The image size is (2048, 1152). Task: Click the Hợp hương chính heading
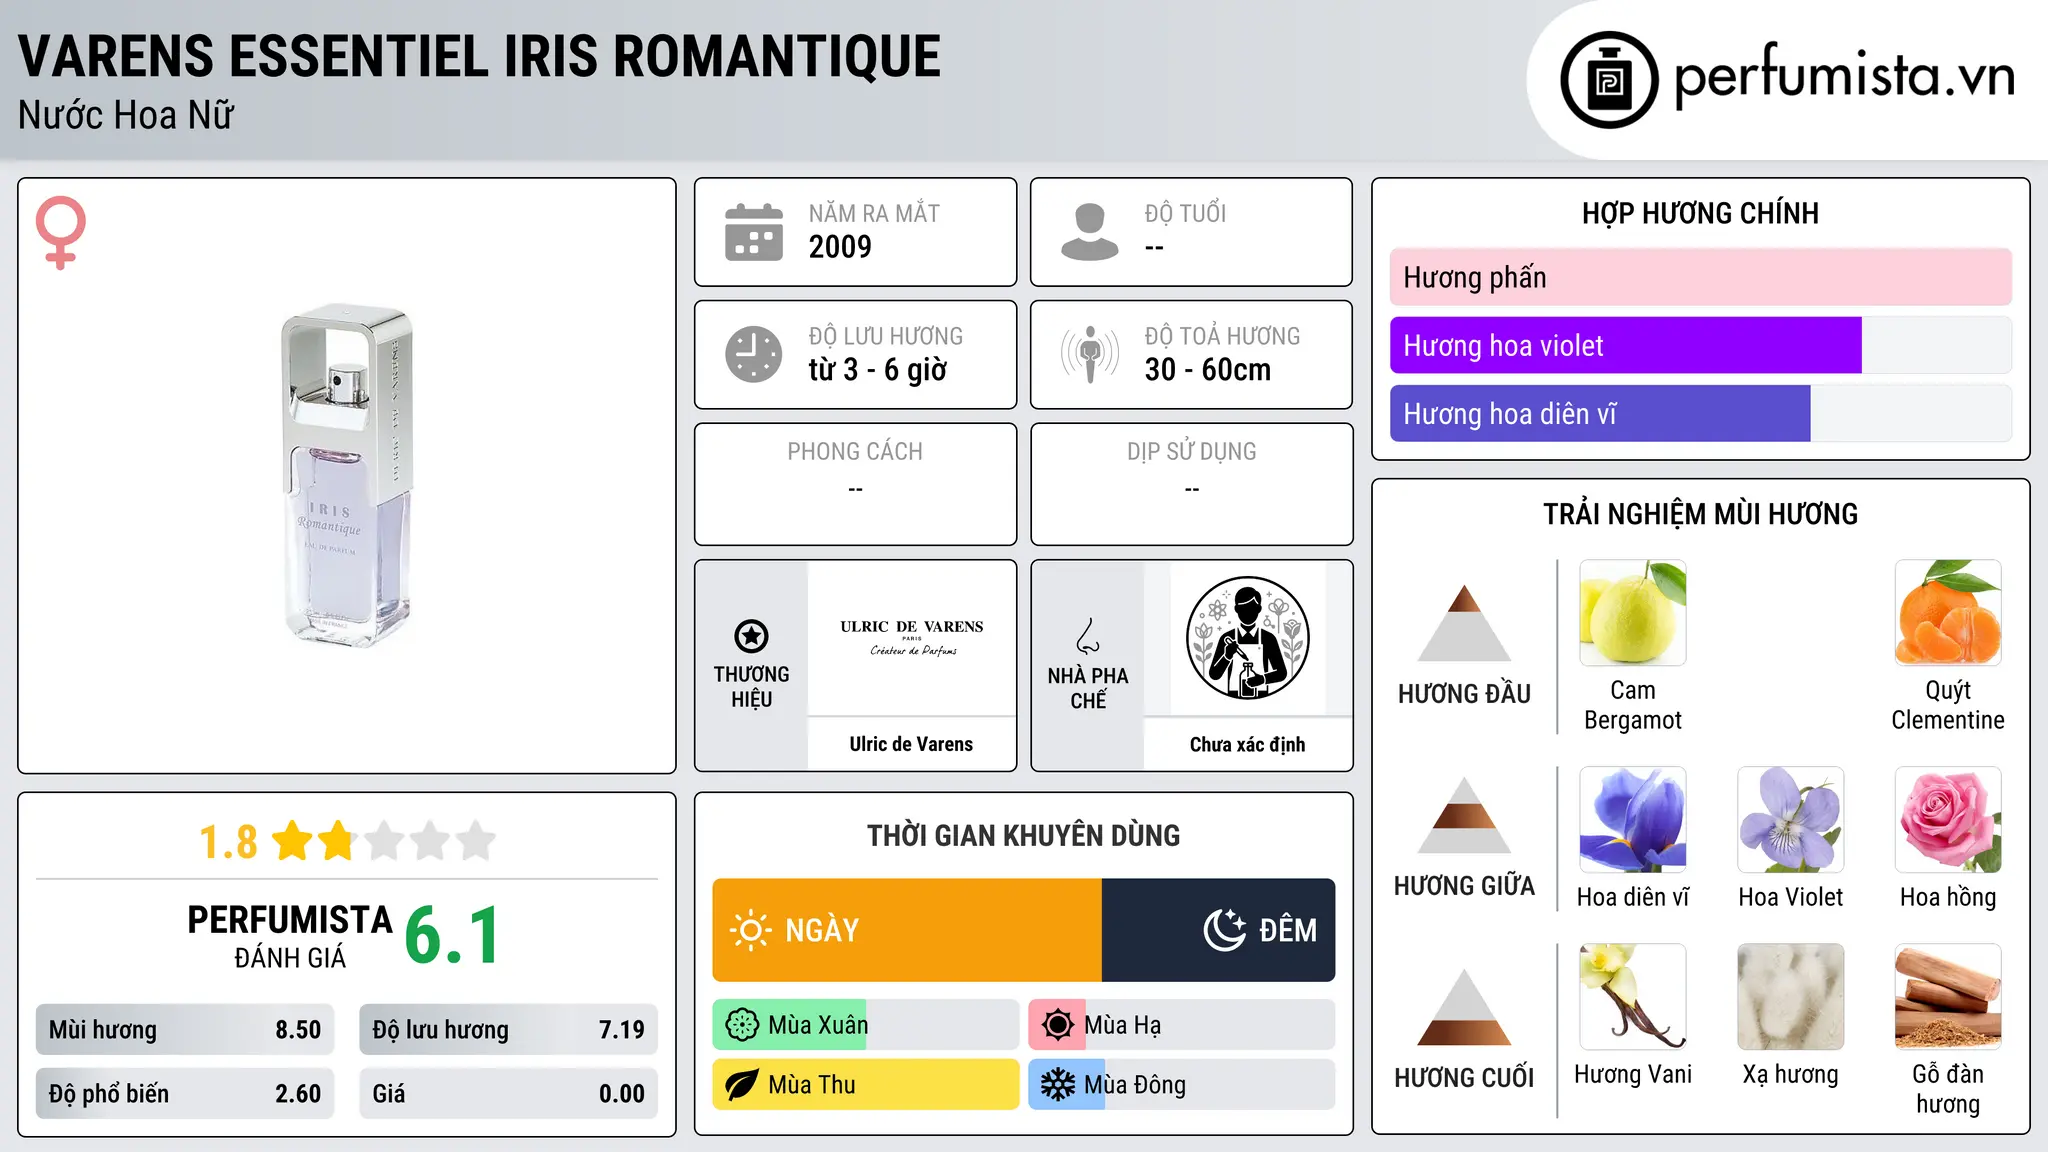point(1700,213)
